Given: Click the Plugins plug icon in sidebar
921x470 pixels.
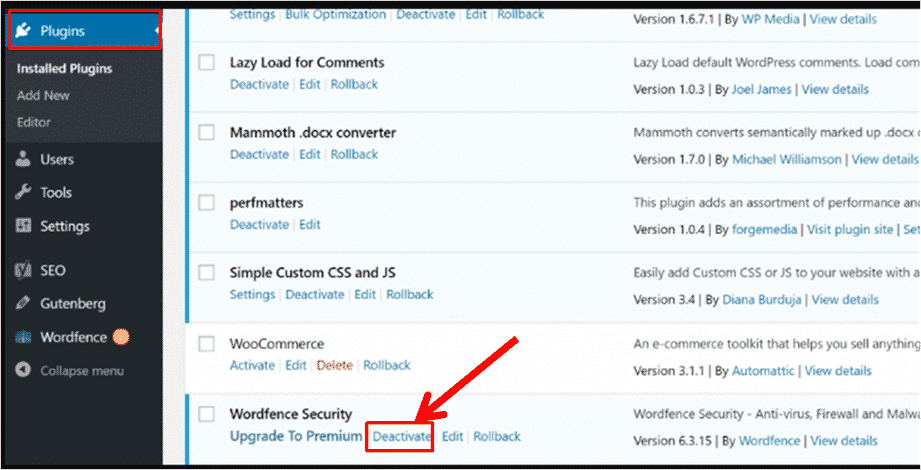Looking at the screenshot, I should [23, 31].
